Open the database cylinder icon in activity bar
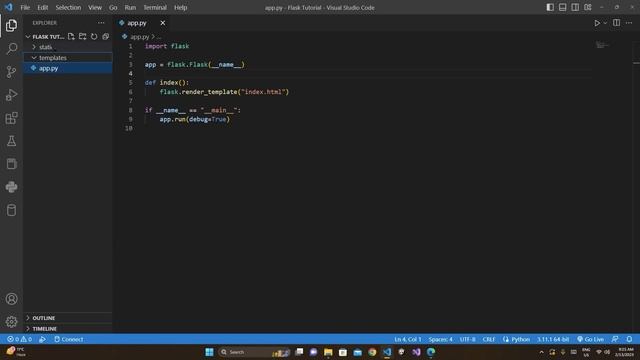 [11, 210]
